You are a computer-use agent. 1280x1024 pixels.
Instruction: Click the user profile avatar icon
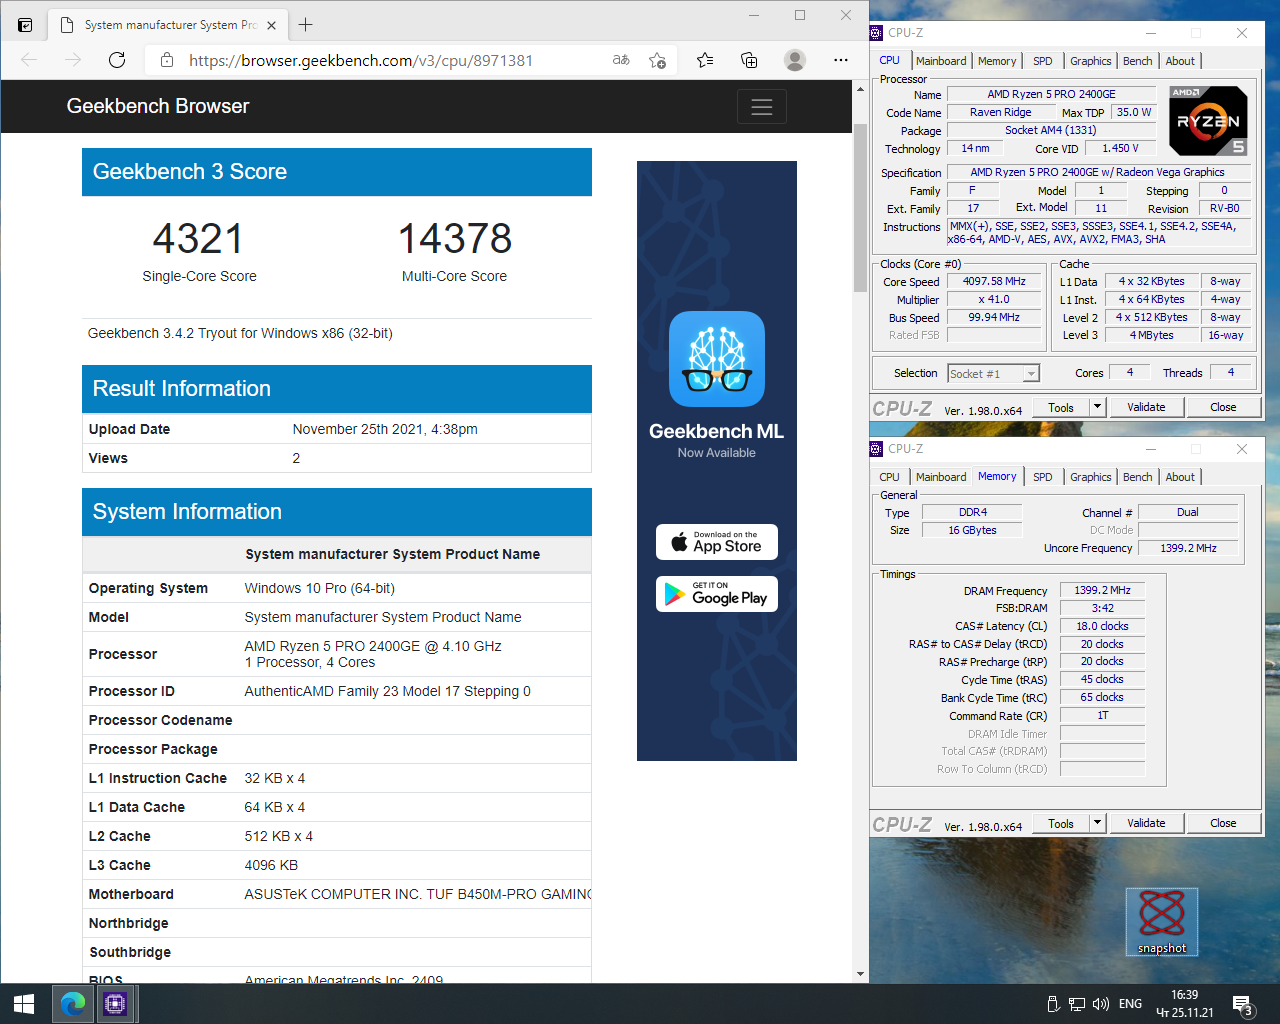click(x=795, y=60)
